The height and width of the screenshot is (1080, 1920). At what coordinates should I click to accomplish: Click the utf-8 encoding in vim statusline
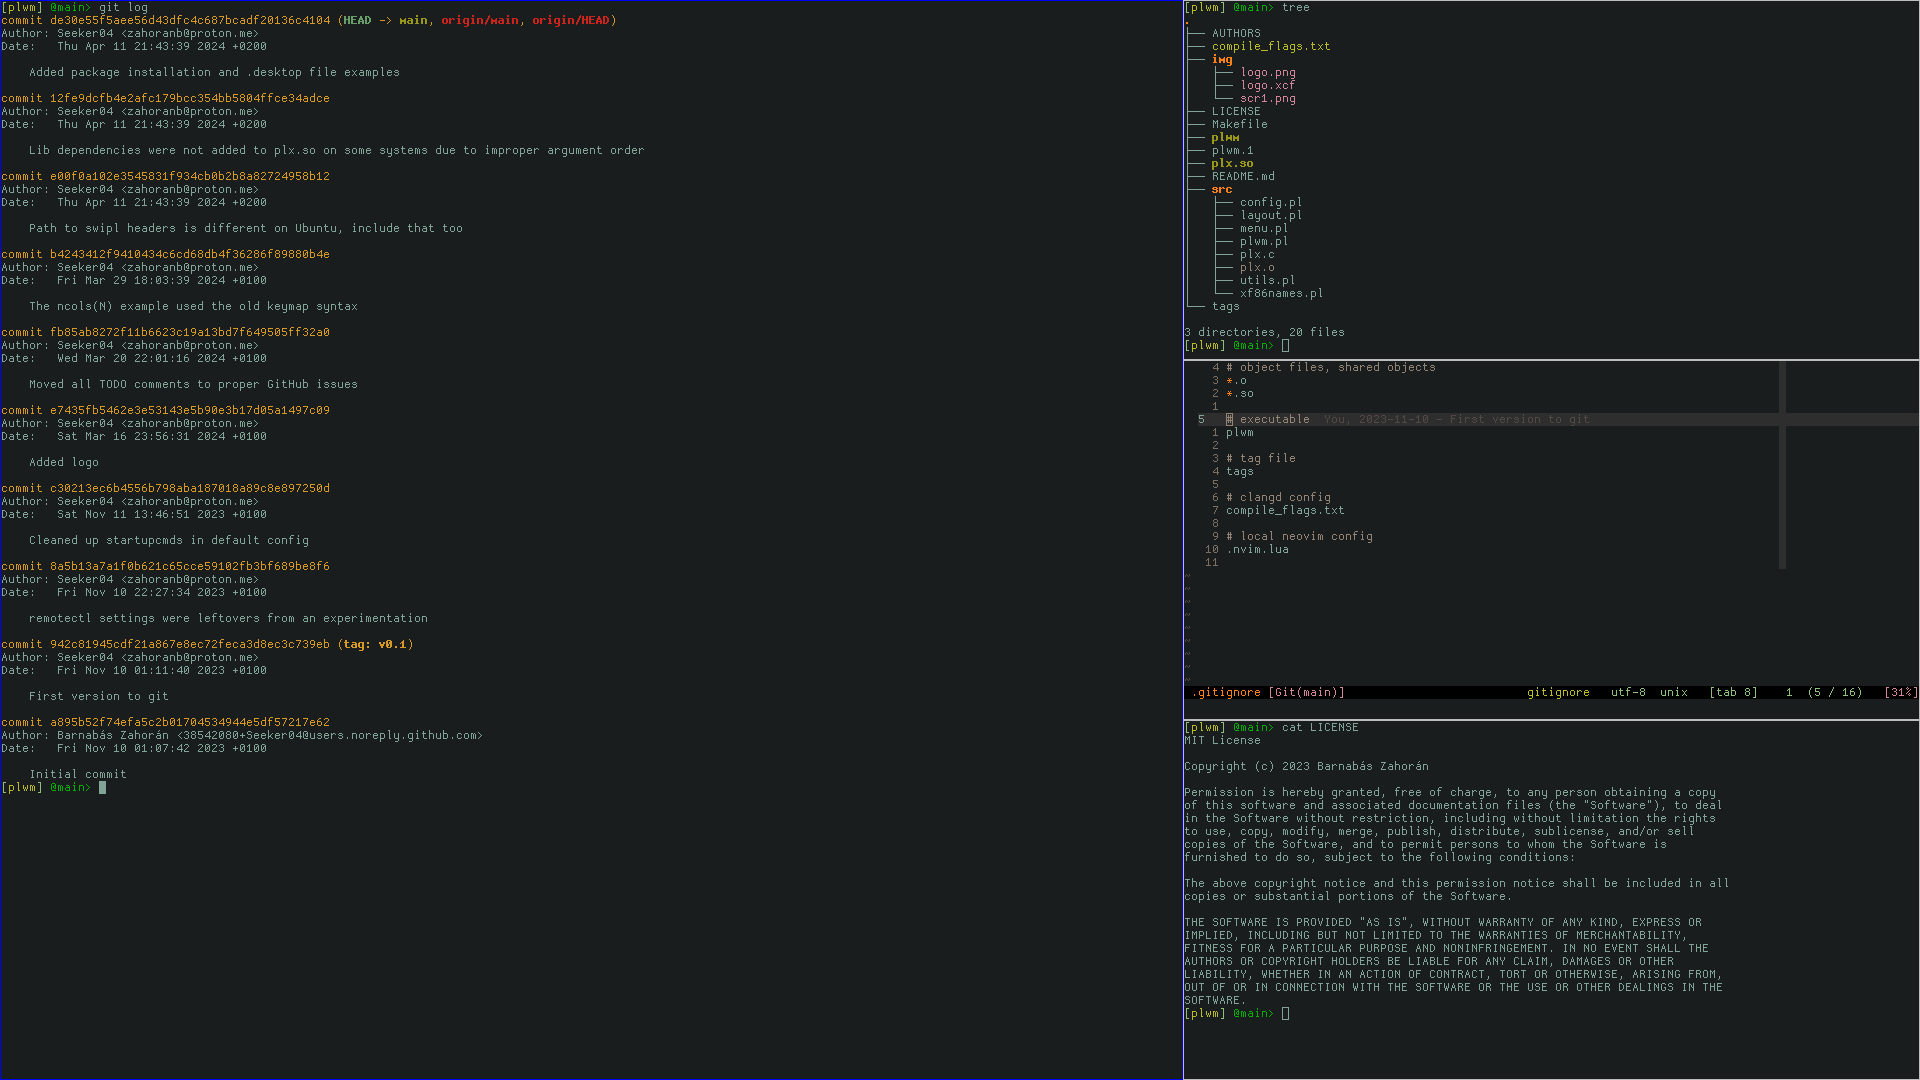click(1628, 693)
